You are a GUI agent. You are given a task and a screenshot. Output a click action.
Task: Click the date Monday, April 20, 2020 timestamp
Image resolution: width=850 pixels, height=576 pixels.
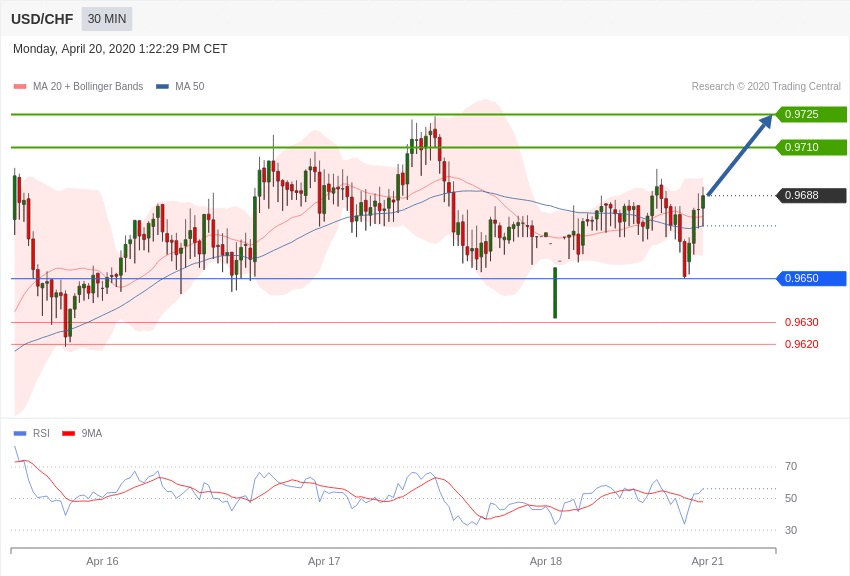120,49
